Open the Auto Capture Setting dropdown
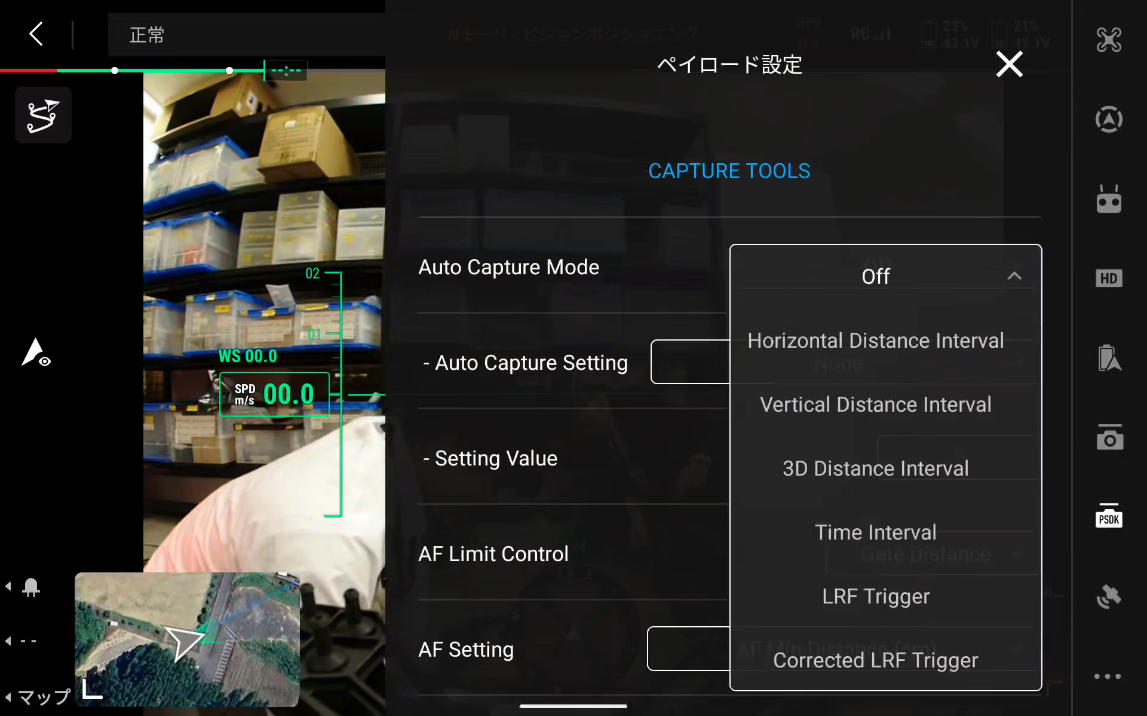 pos(690,361)
